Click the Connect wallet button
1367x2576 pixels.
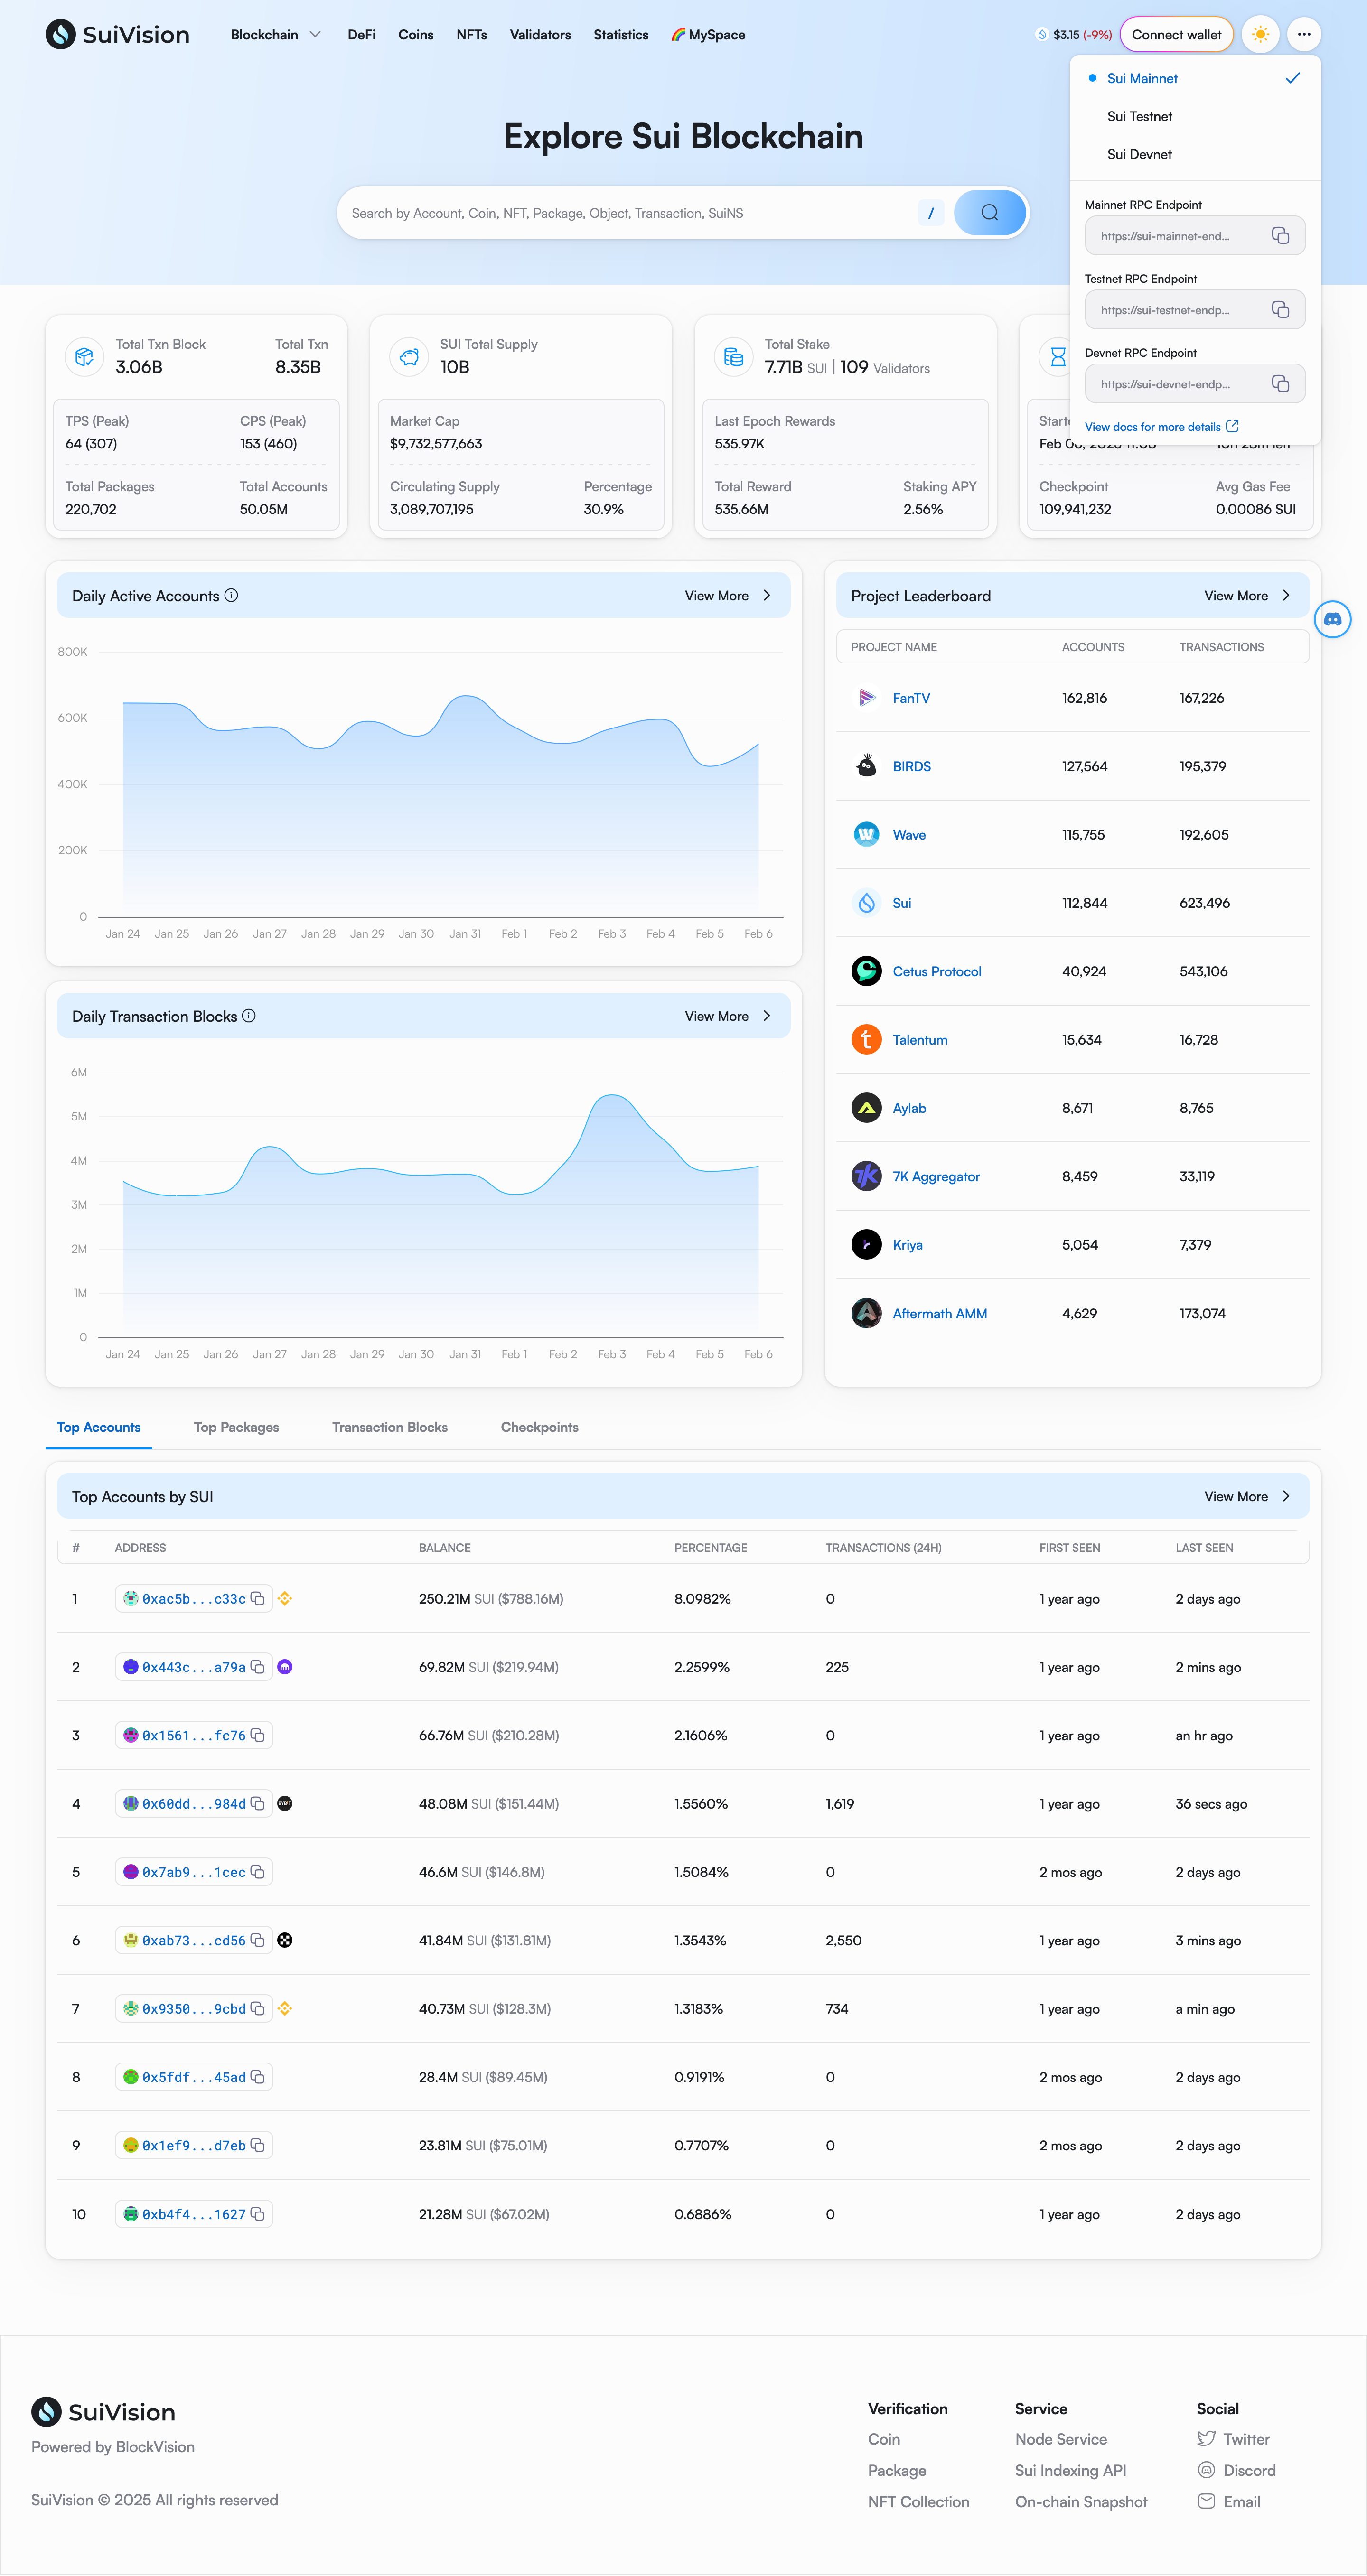1176,35
